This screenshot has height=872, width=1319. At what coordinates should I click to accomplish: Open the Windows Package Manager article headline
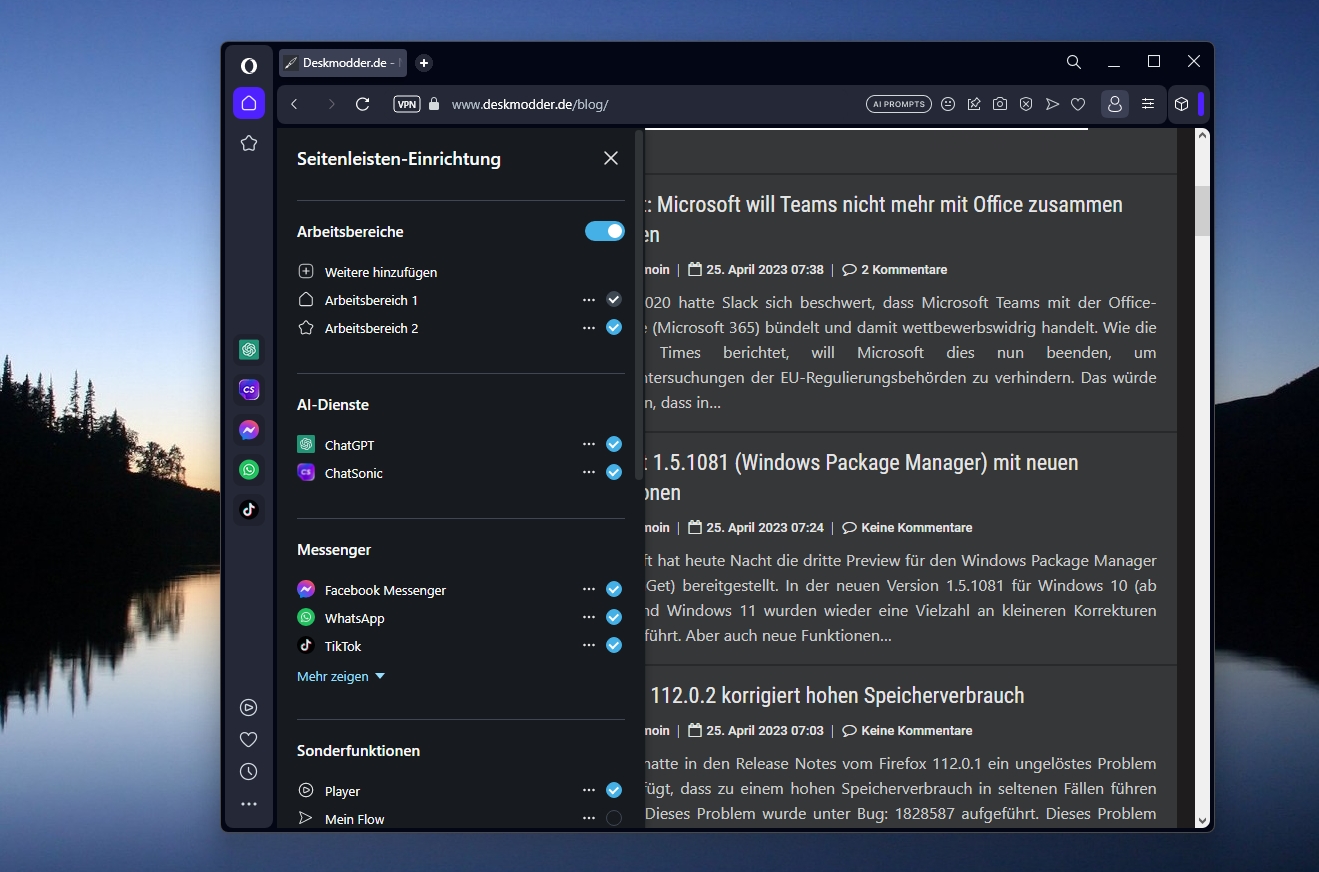tap(862, 477)
